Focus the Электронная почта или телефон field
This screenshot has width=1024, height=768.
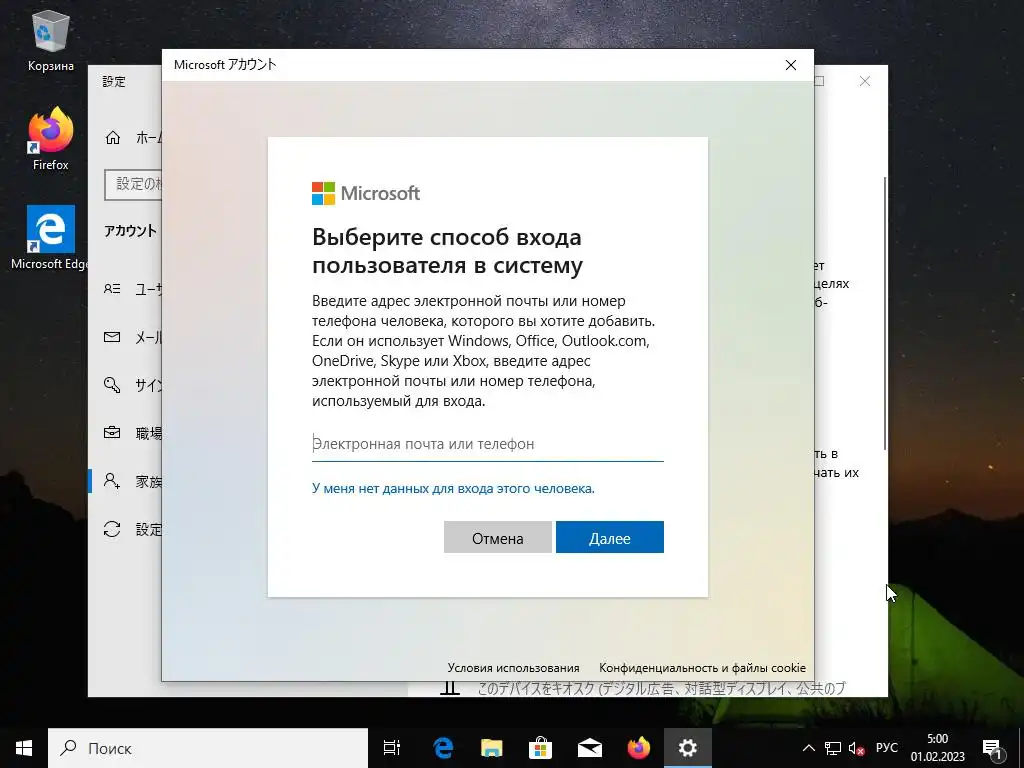[x=488, y=444]
